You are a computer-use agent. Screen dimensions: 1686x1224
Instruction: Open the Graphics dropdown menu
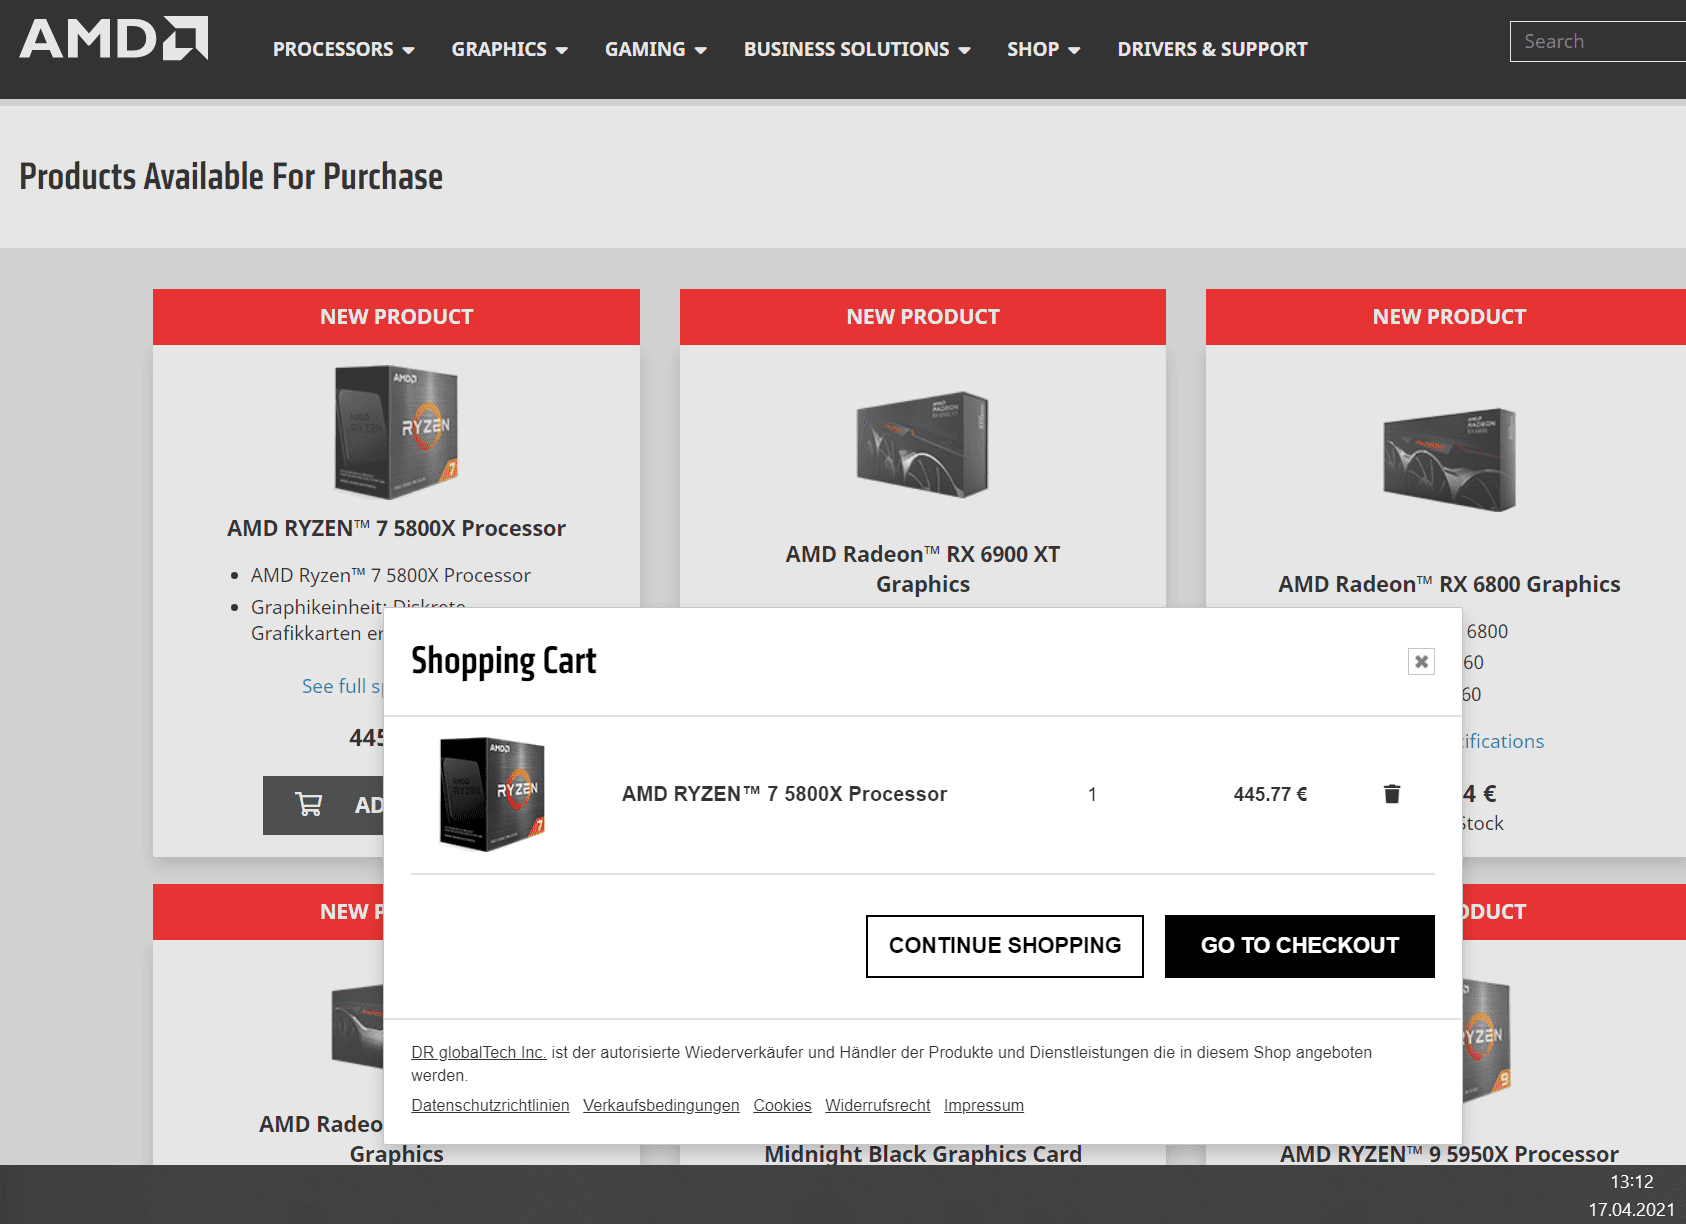point(509,49)
